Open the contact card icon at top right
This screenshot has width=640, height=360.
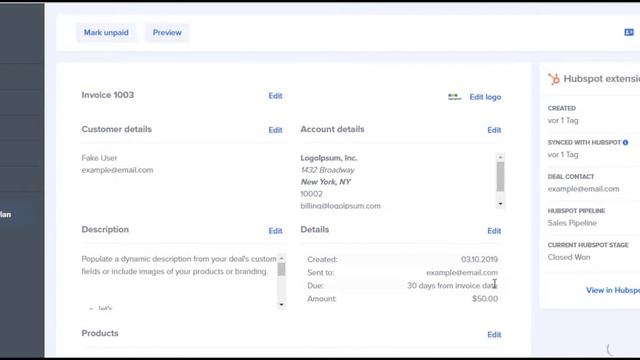629,32
